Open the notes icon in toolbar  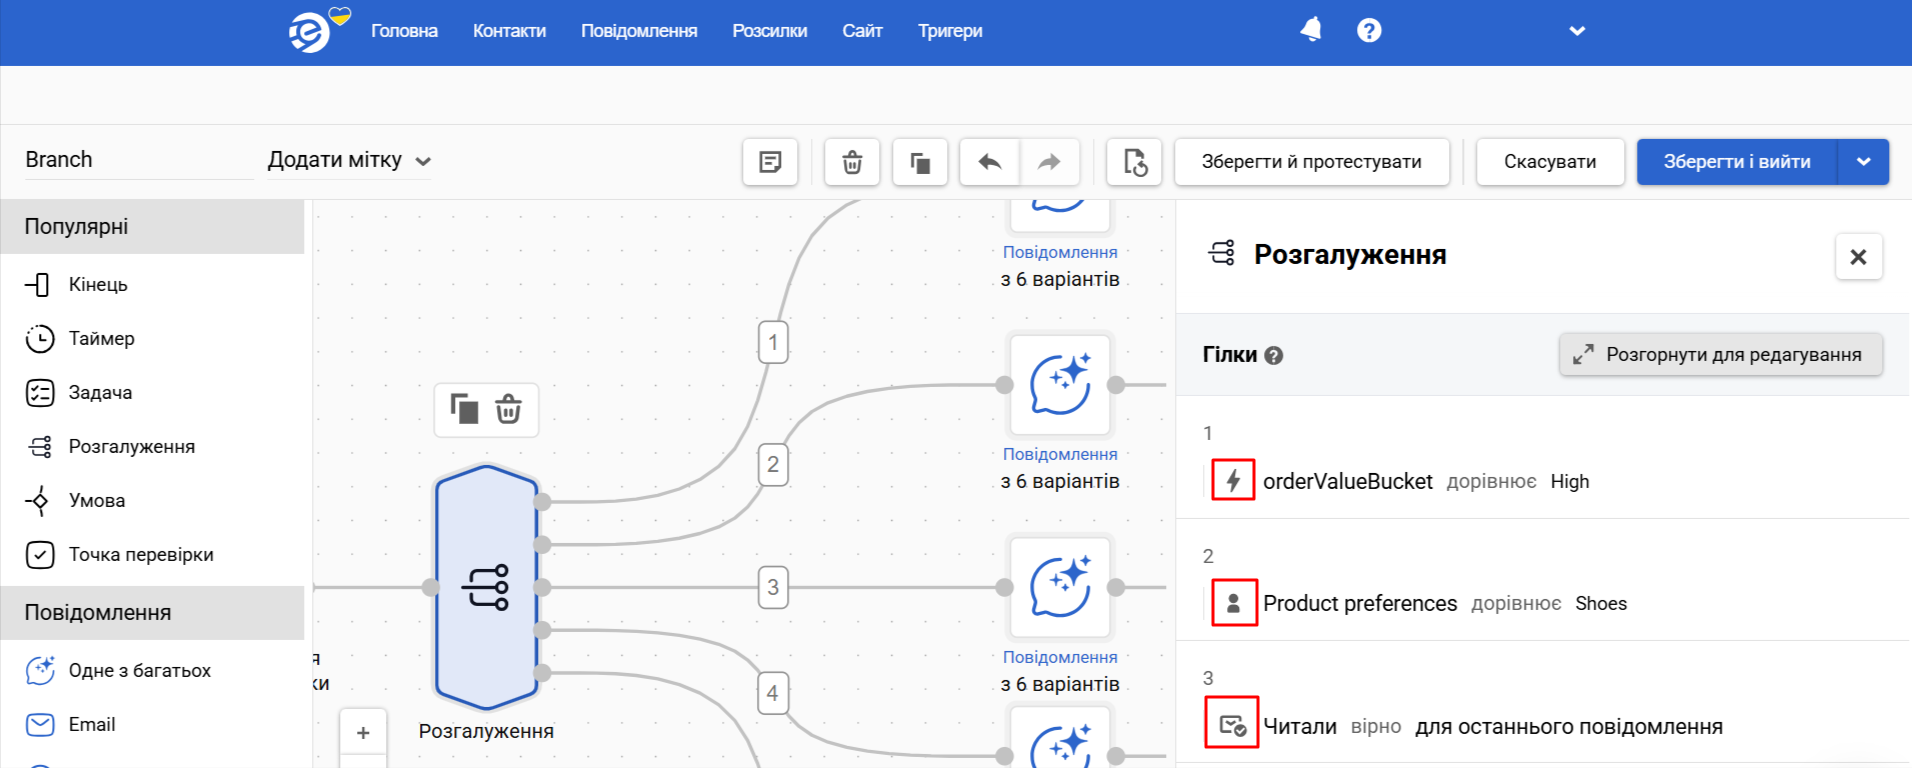click(x=770, y=162)
